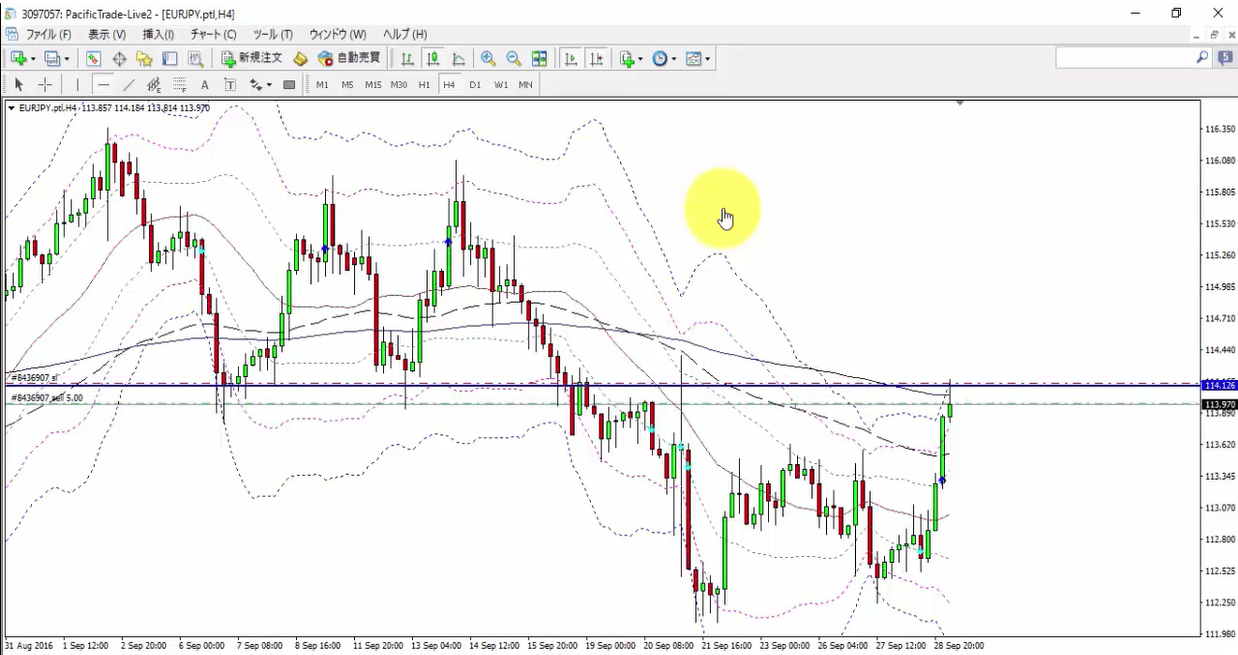The width and height of the screenshot is (1238, 655).
Task: Expand the Indicators dropdown arrow
Action: [641, 59]
